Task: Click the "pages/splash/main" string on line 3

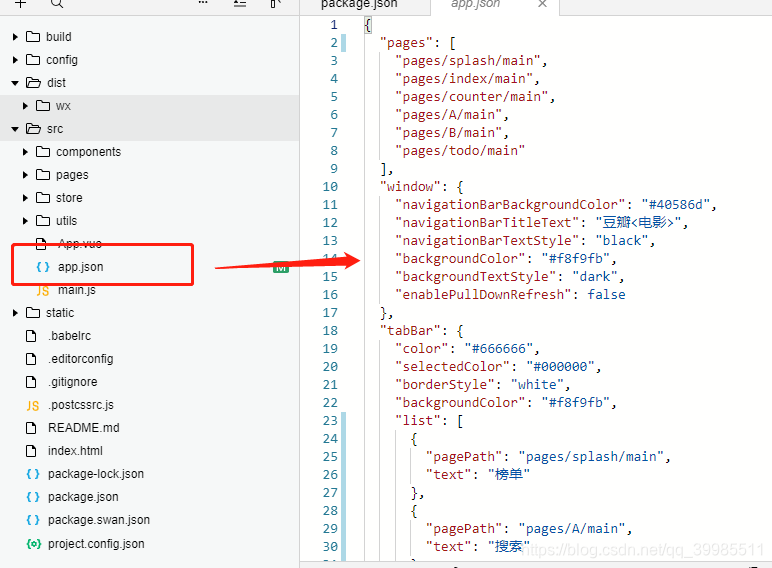Action: coord(468,61)
